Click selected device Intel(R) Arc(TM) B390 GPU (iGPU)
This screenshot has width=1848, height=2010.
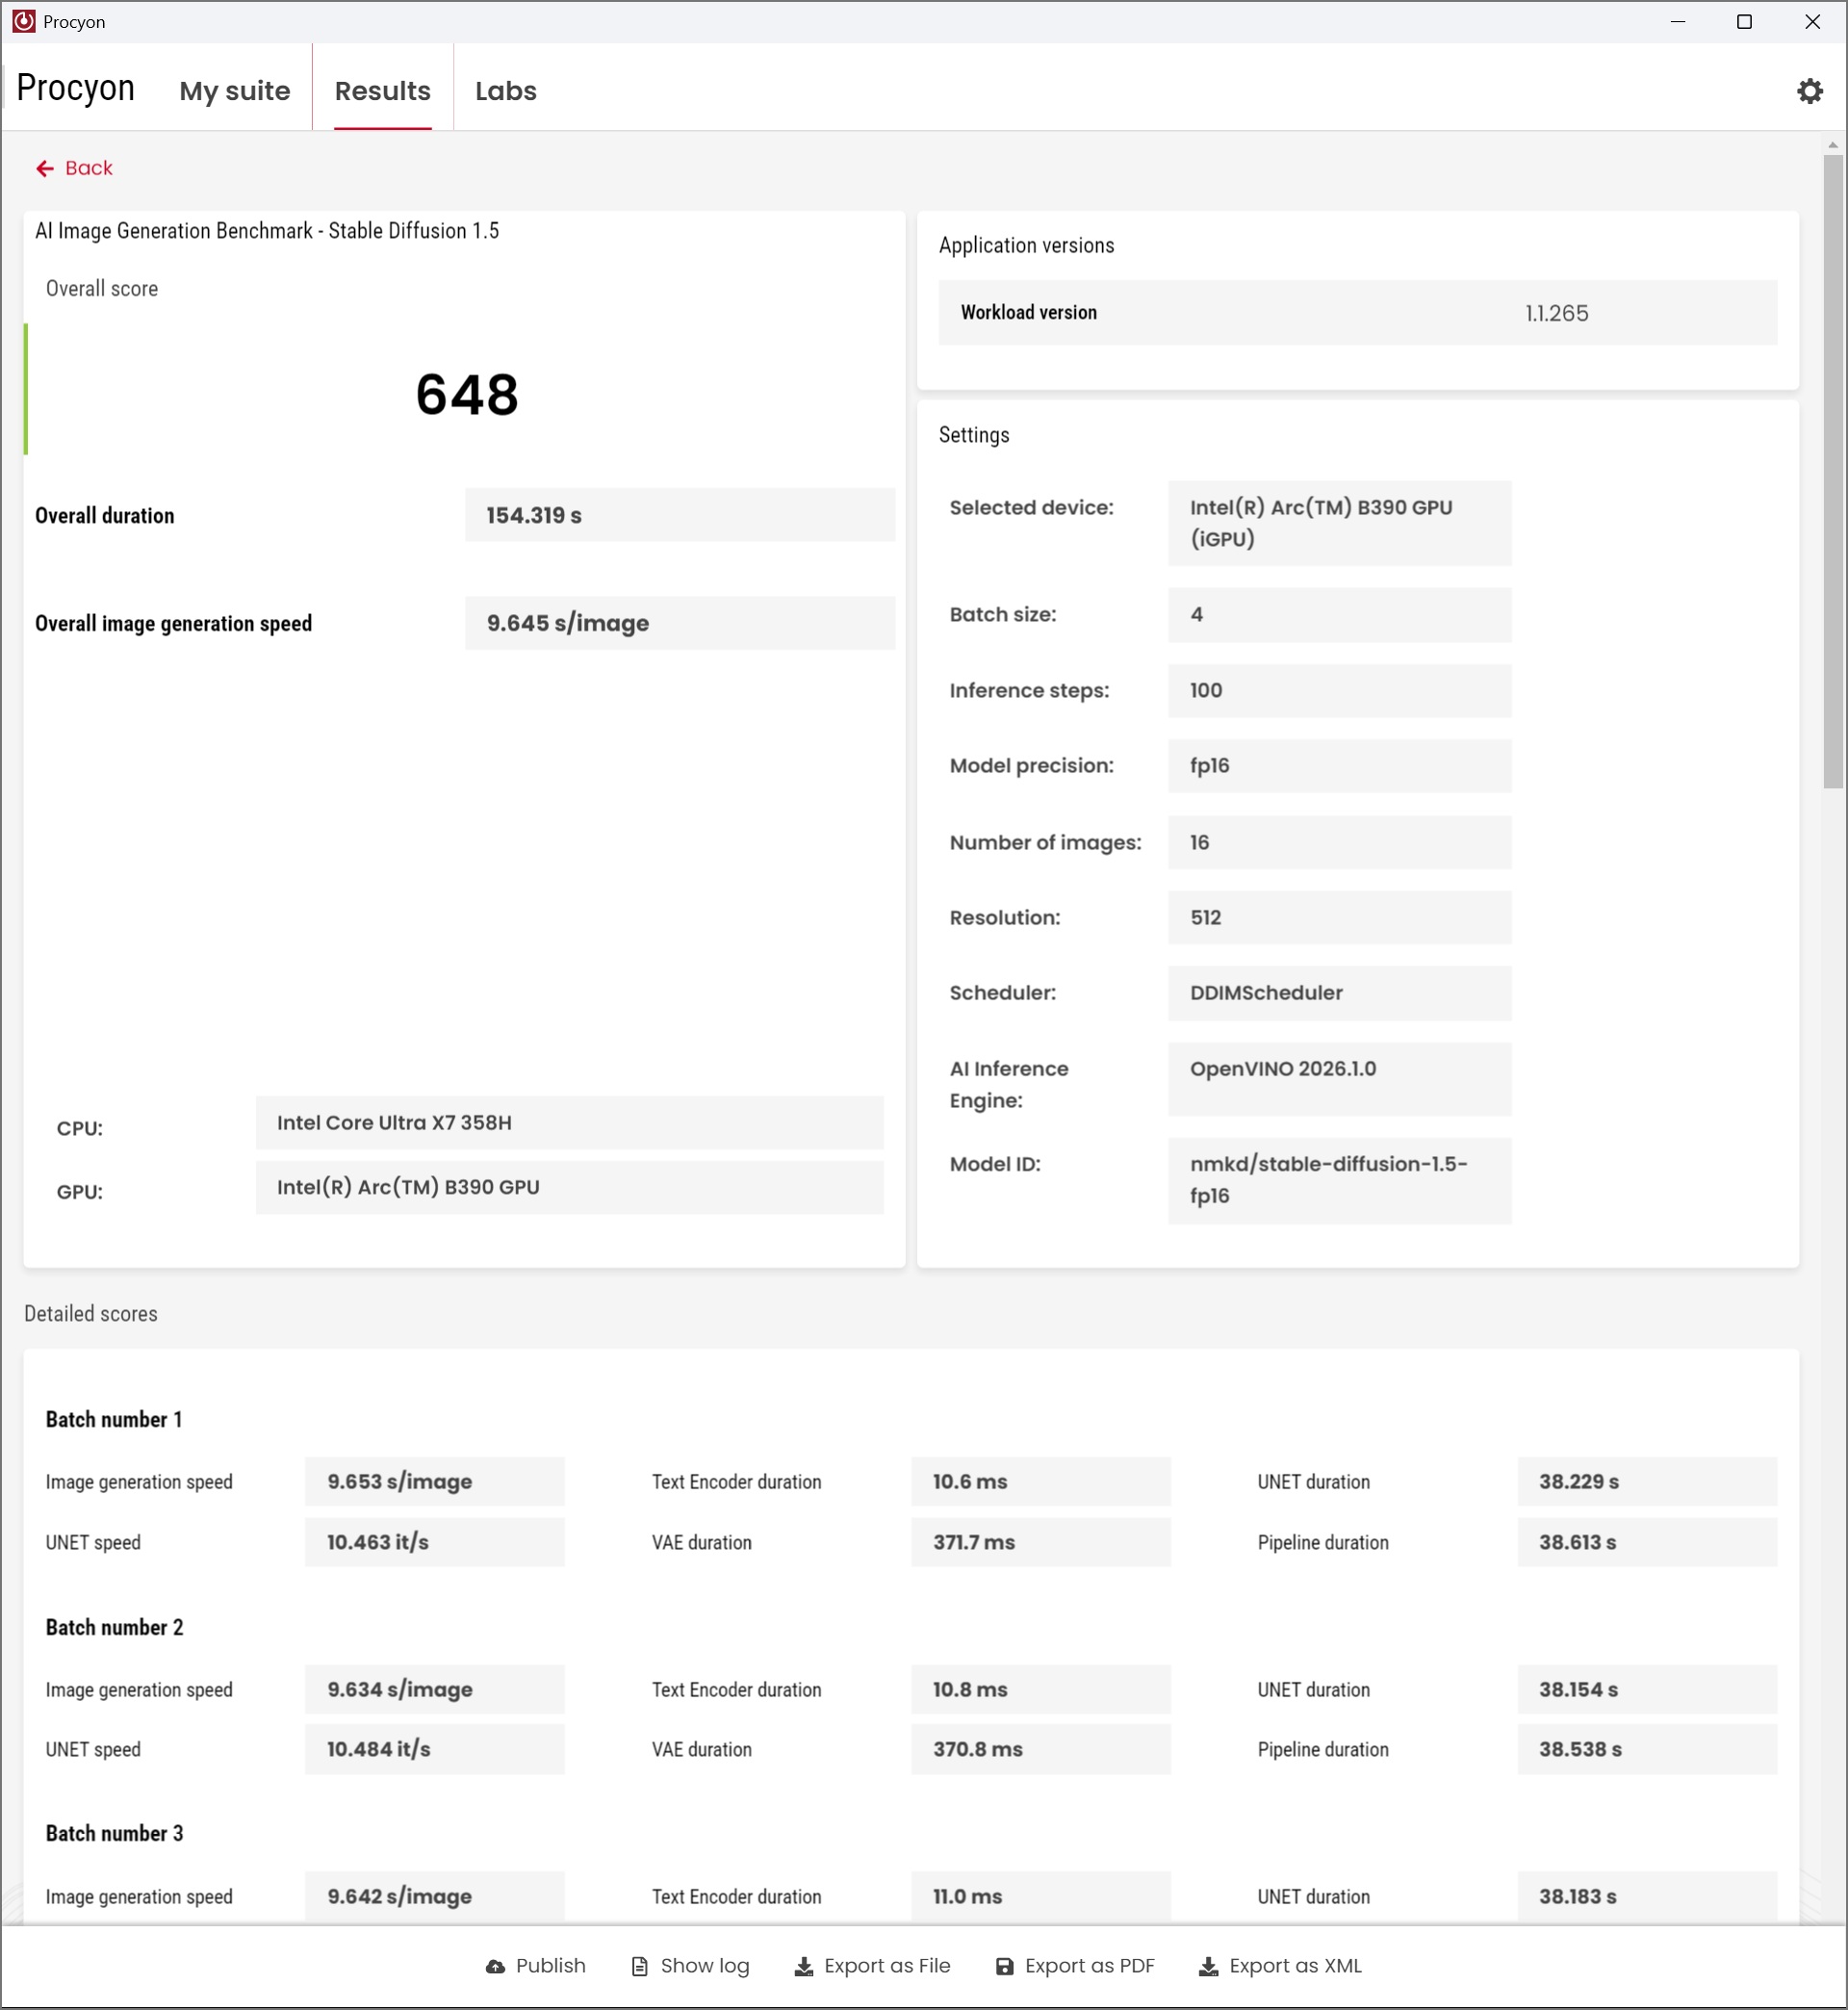coord(1340,523)
